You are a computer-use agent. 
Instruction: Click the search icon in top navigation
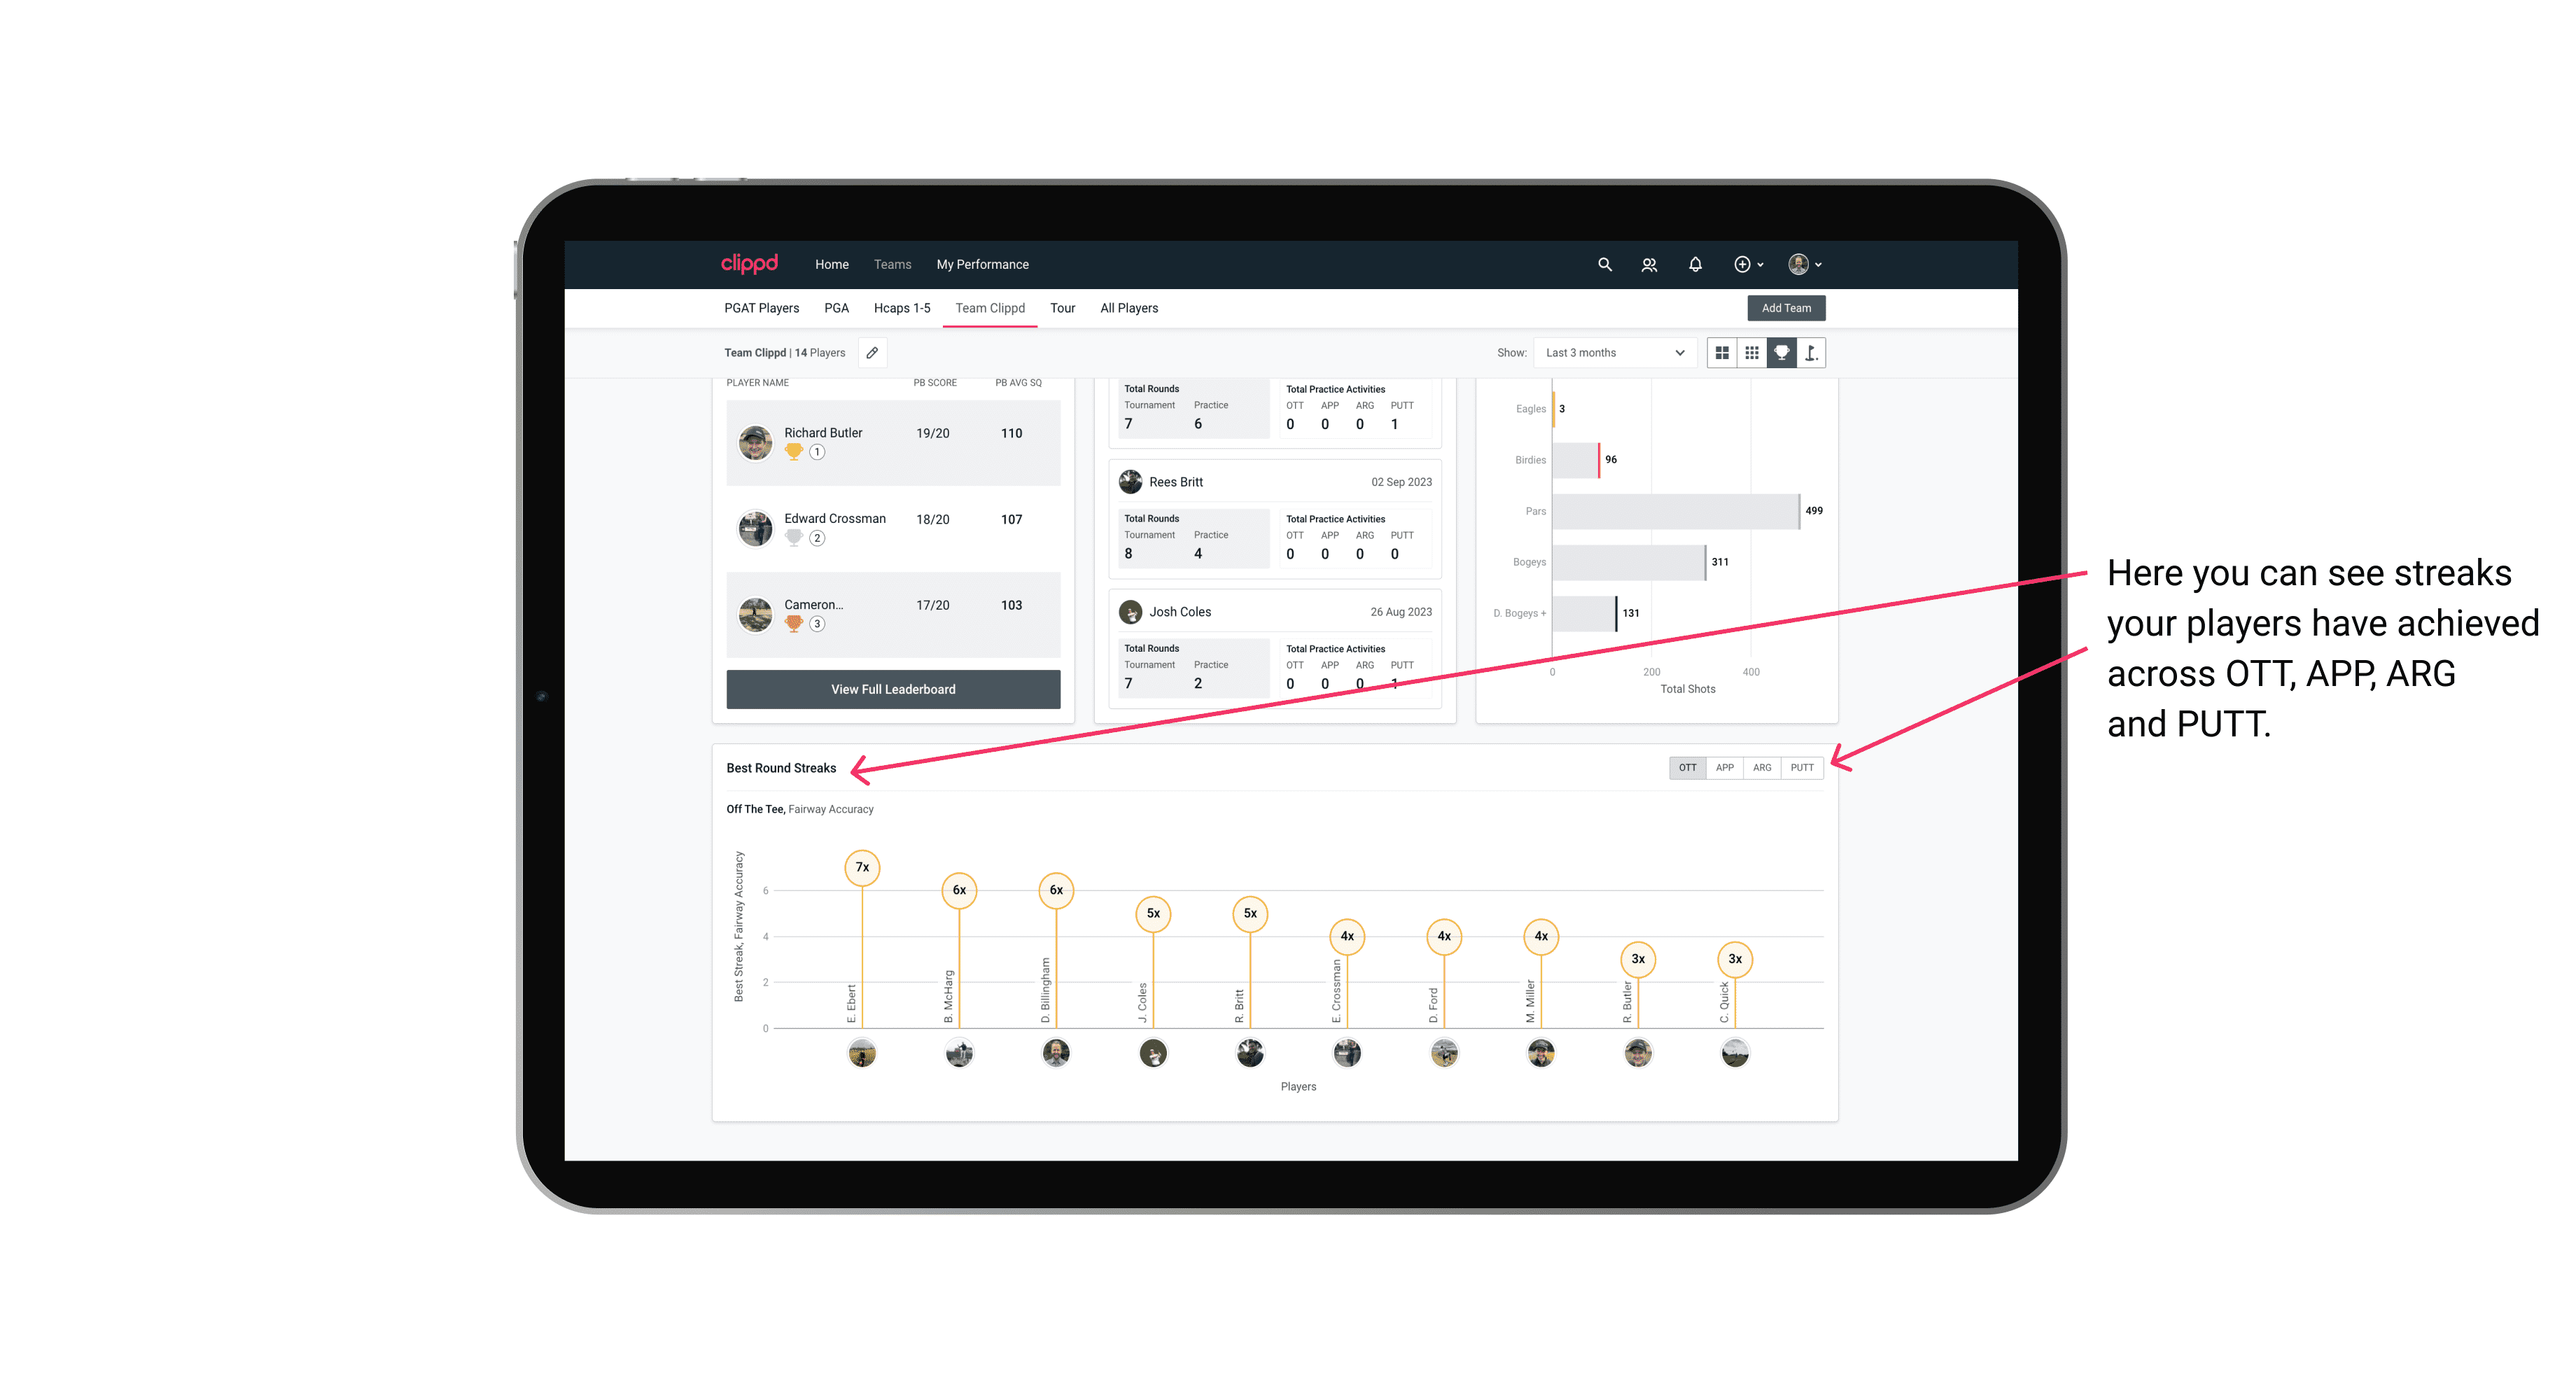click(1604, 265)
